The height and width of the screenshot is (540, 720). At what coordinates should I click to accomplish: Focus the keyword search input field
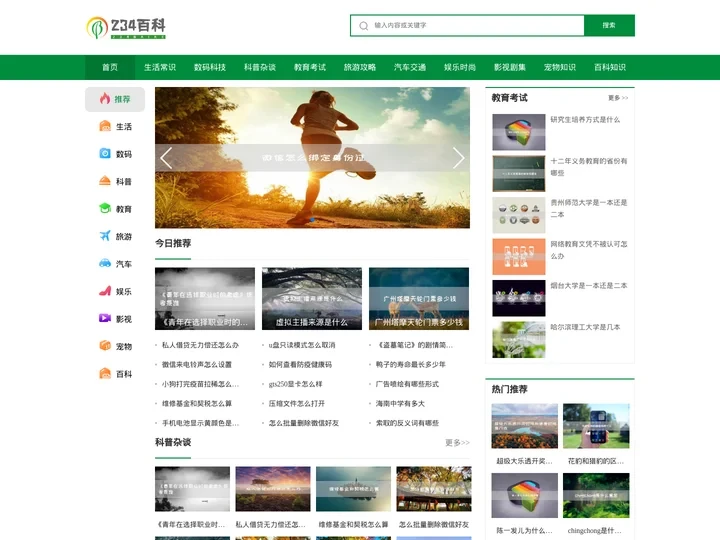tap(467, 25)
